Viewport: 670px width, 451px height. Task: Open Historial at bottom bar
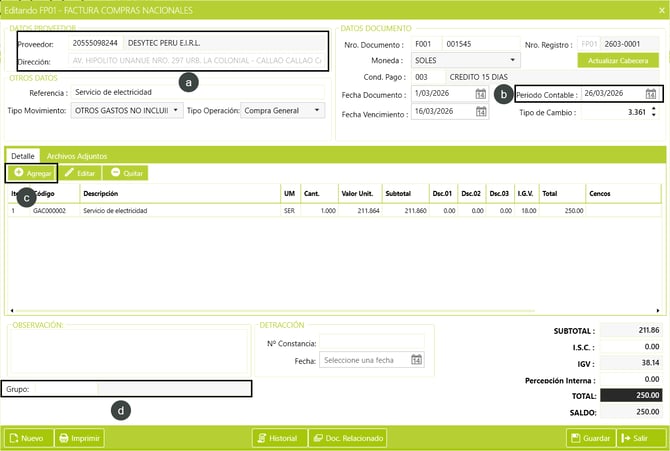pos(277,438)
